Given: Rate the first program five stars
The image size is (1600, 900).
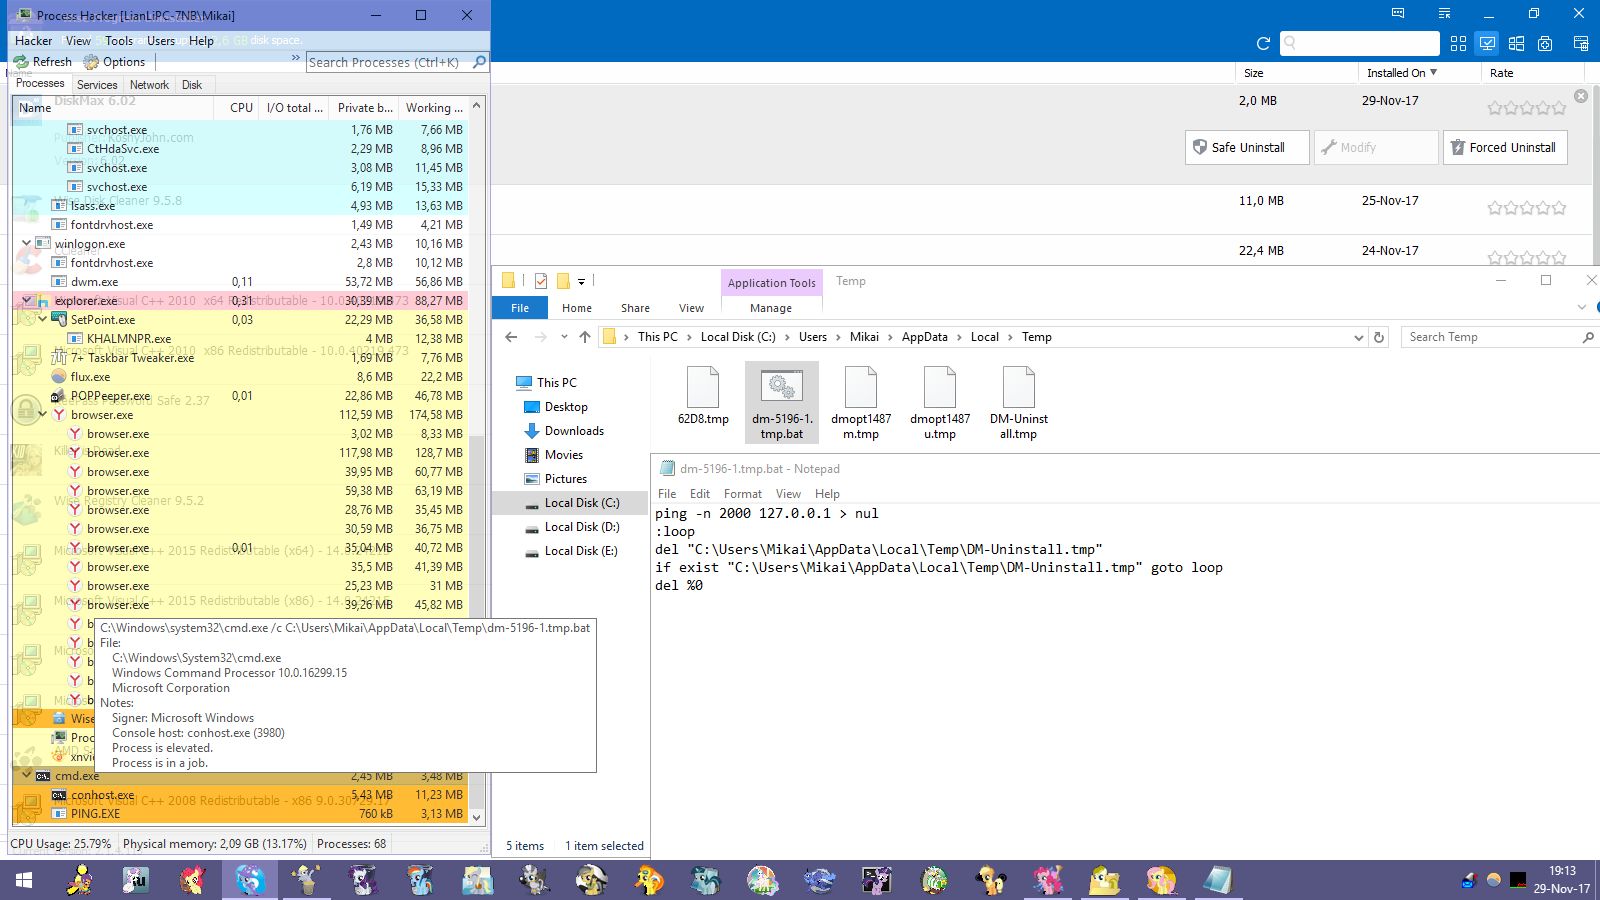Looking at the screenshot, I should [x=1558, y=108].
